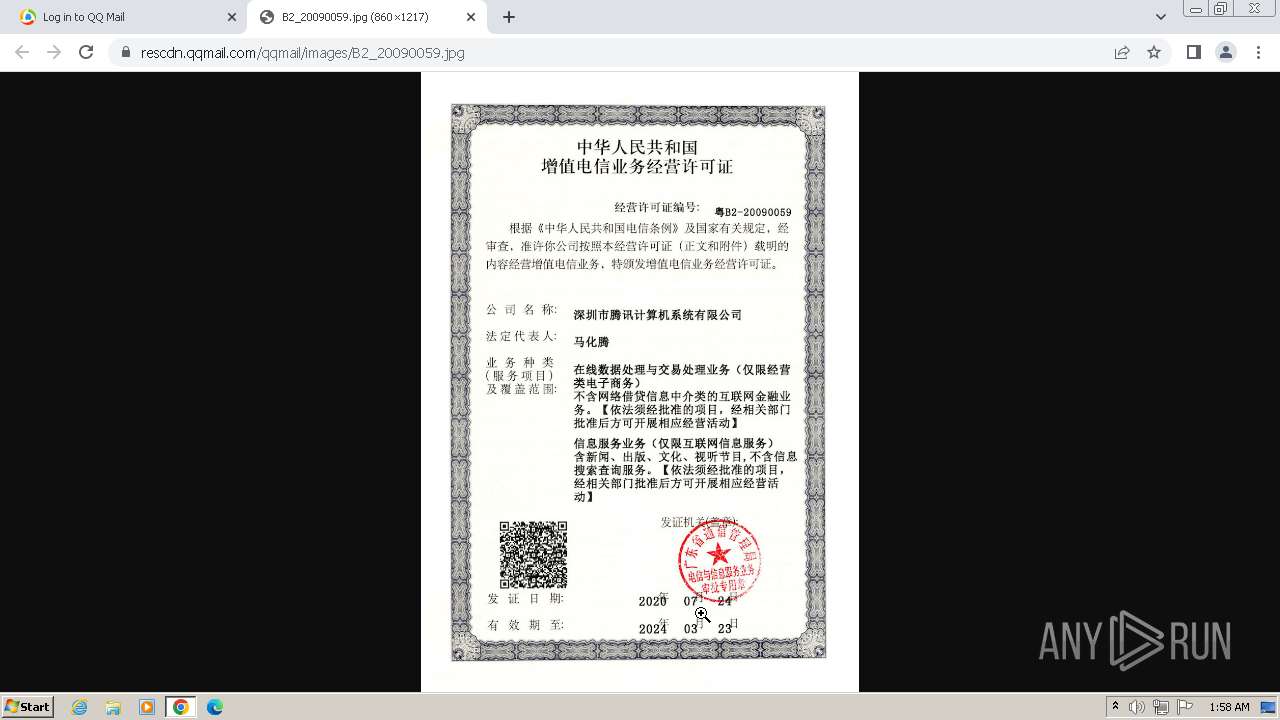Image resolution: width=1280 pixels, height=720 pixels.
Task: Close the B2_20090059.jpg tab
Action: (x=471, y=17)
